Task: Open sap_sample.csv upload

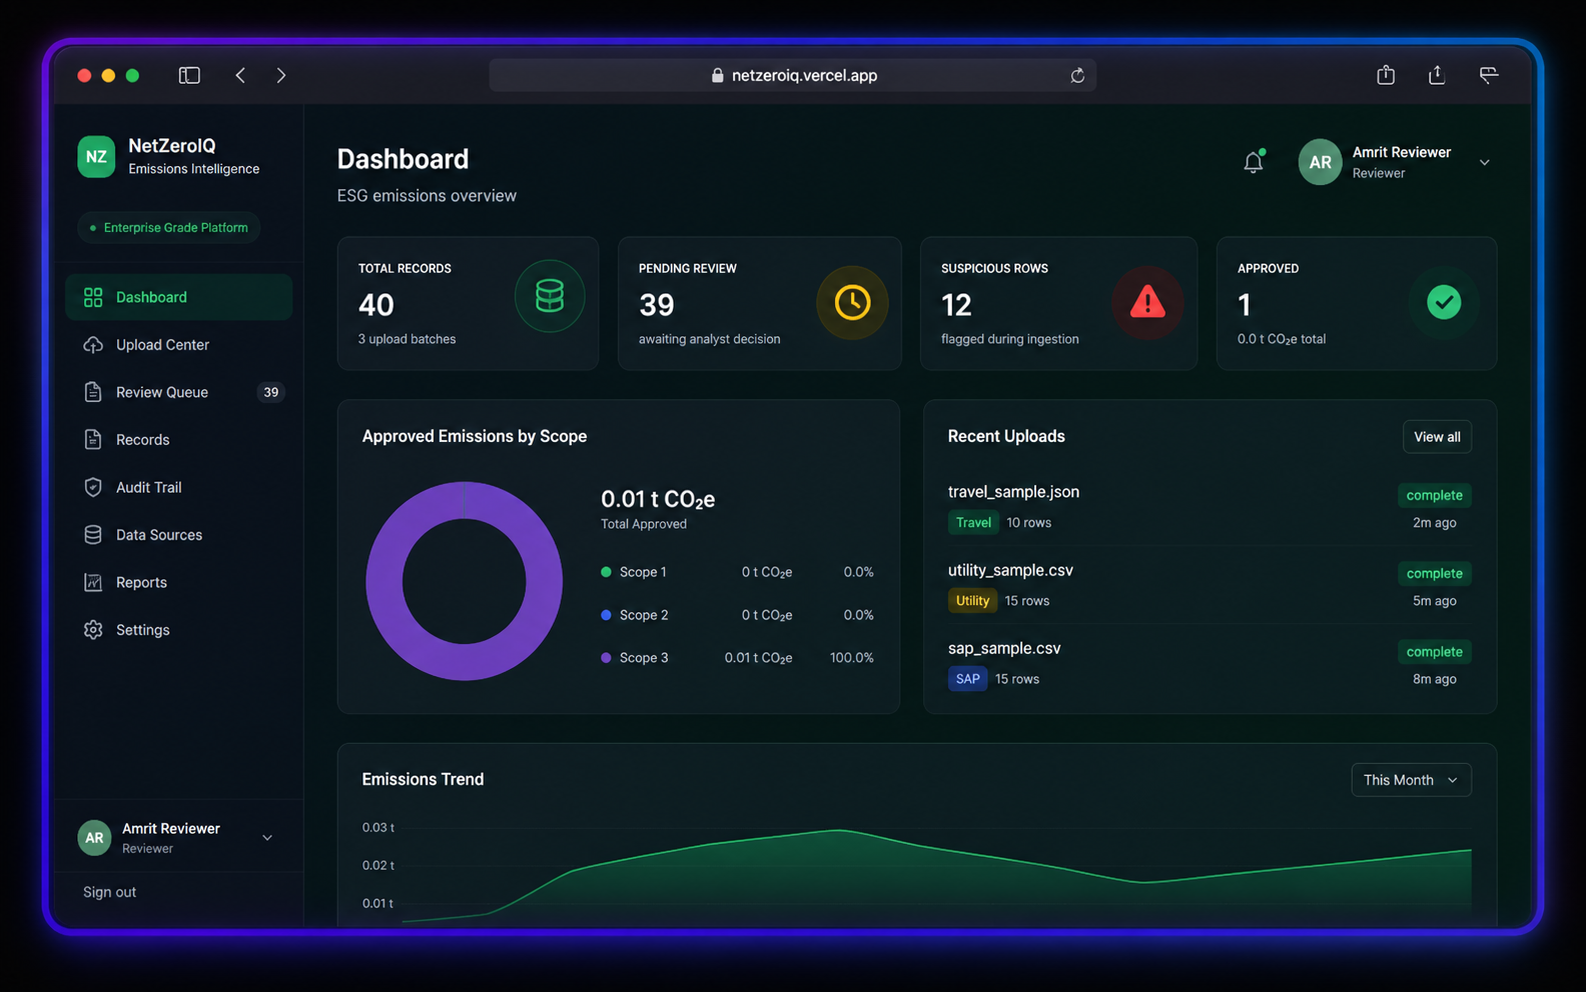Action: point(1004,648)
